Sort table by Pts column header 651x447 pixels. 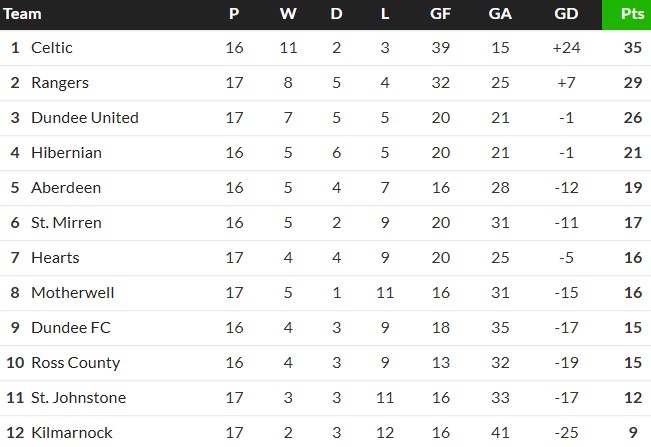click(632, 14)
